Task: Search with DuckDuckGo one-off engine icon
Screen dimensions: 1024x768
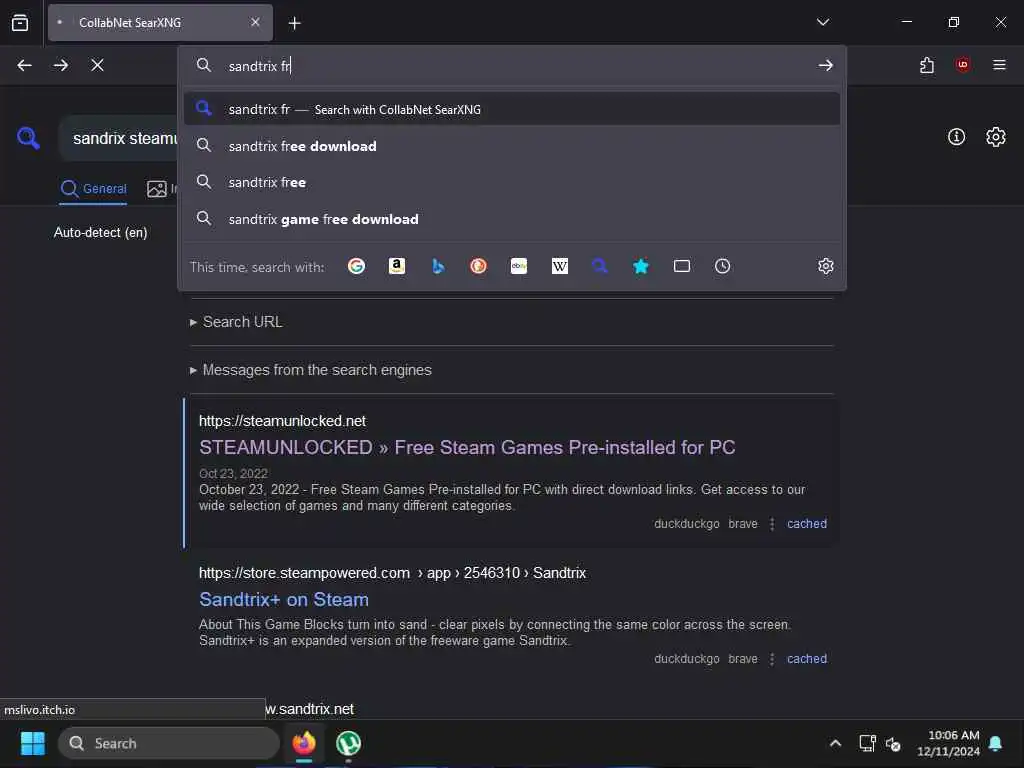Action: point(479,266)
